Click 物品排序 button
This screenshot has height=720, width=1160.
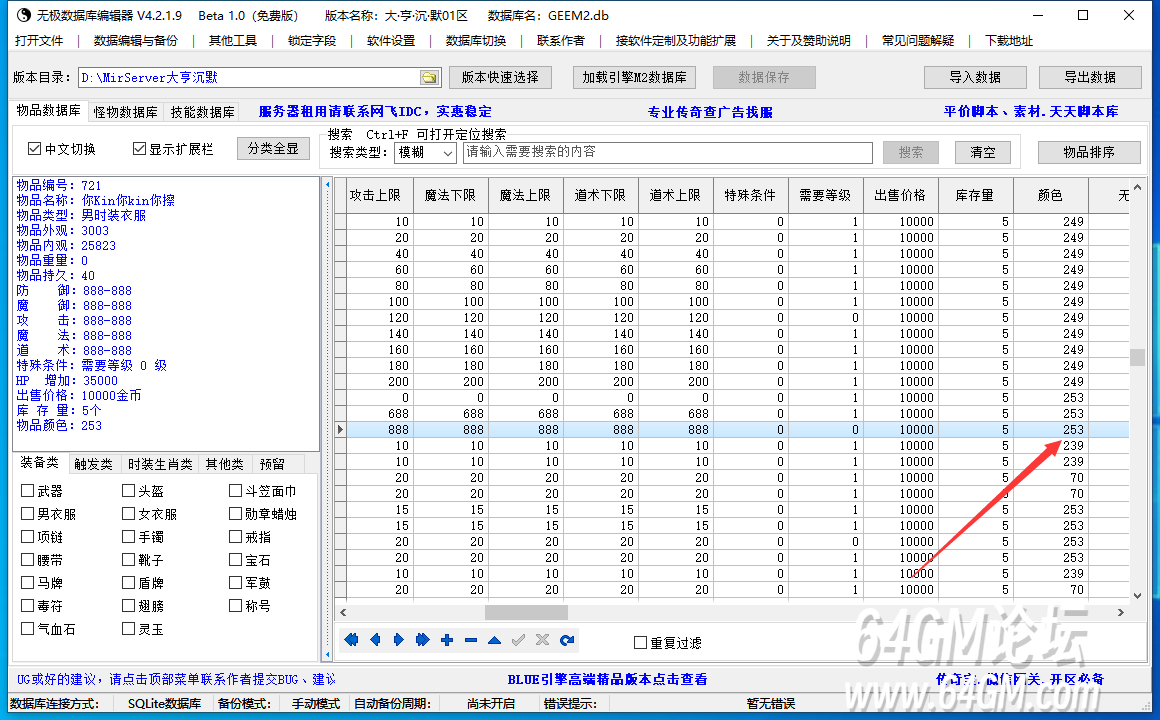1089,152
